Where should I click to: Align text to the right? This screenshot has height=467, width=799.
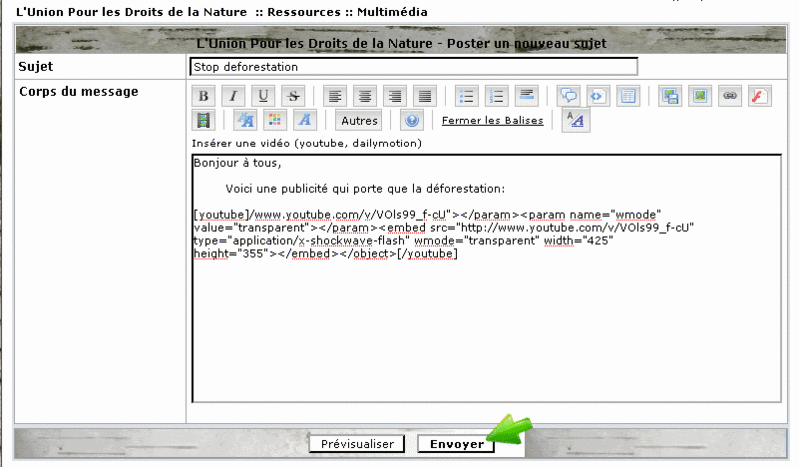point(395,96)
